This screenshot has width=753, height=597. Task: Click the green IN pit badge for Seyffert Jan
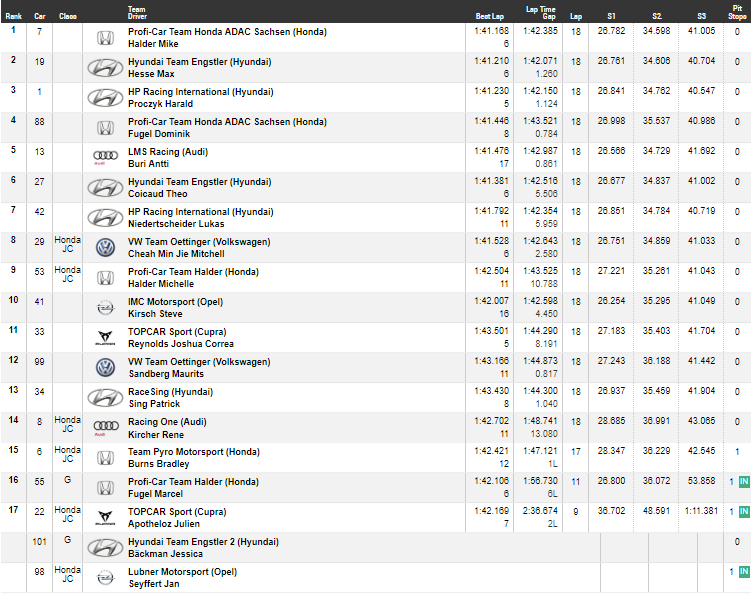(x=744, y=572)
